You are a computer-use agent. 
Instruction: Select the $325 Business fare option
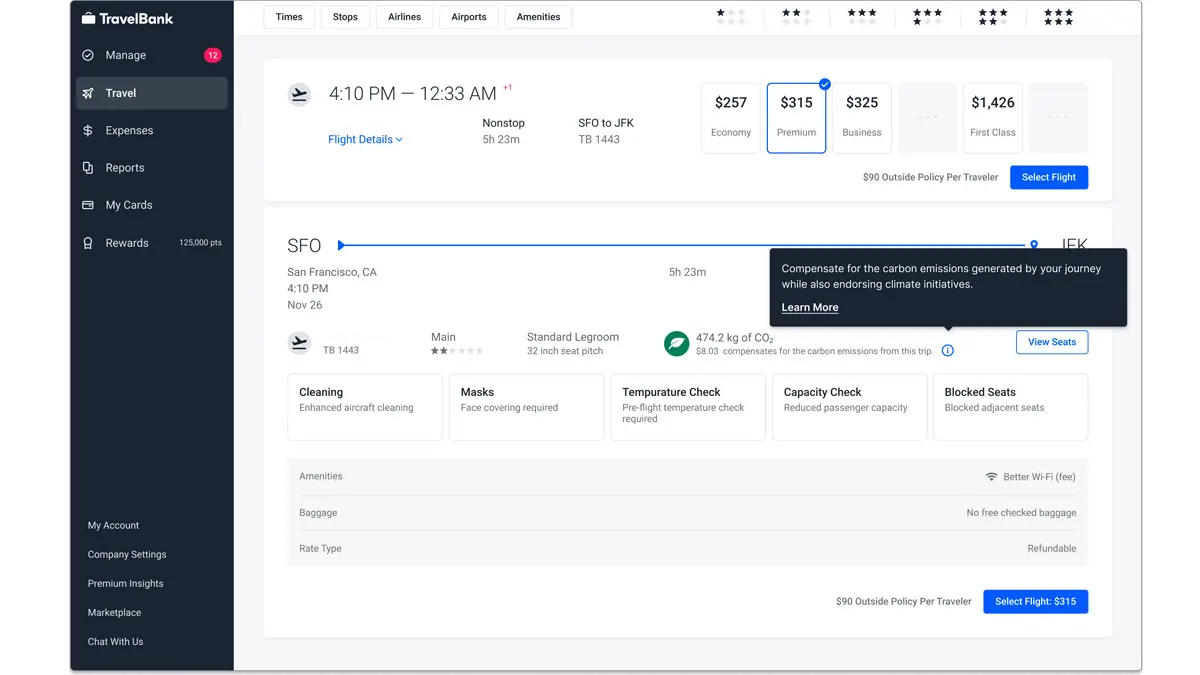(861, 117)
